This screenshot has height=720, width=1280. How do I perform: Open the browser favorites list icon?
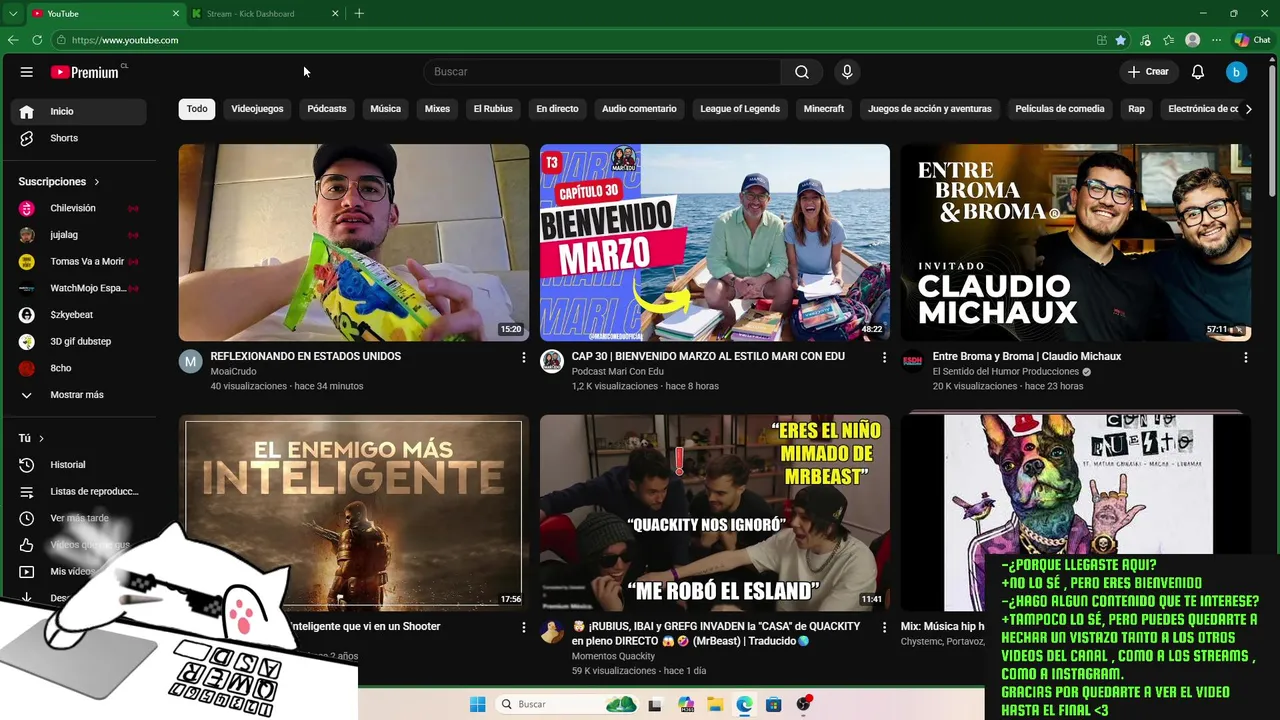tap(1169, 40)
